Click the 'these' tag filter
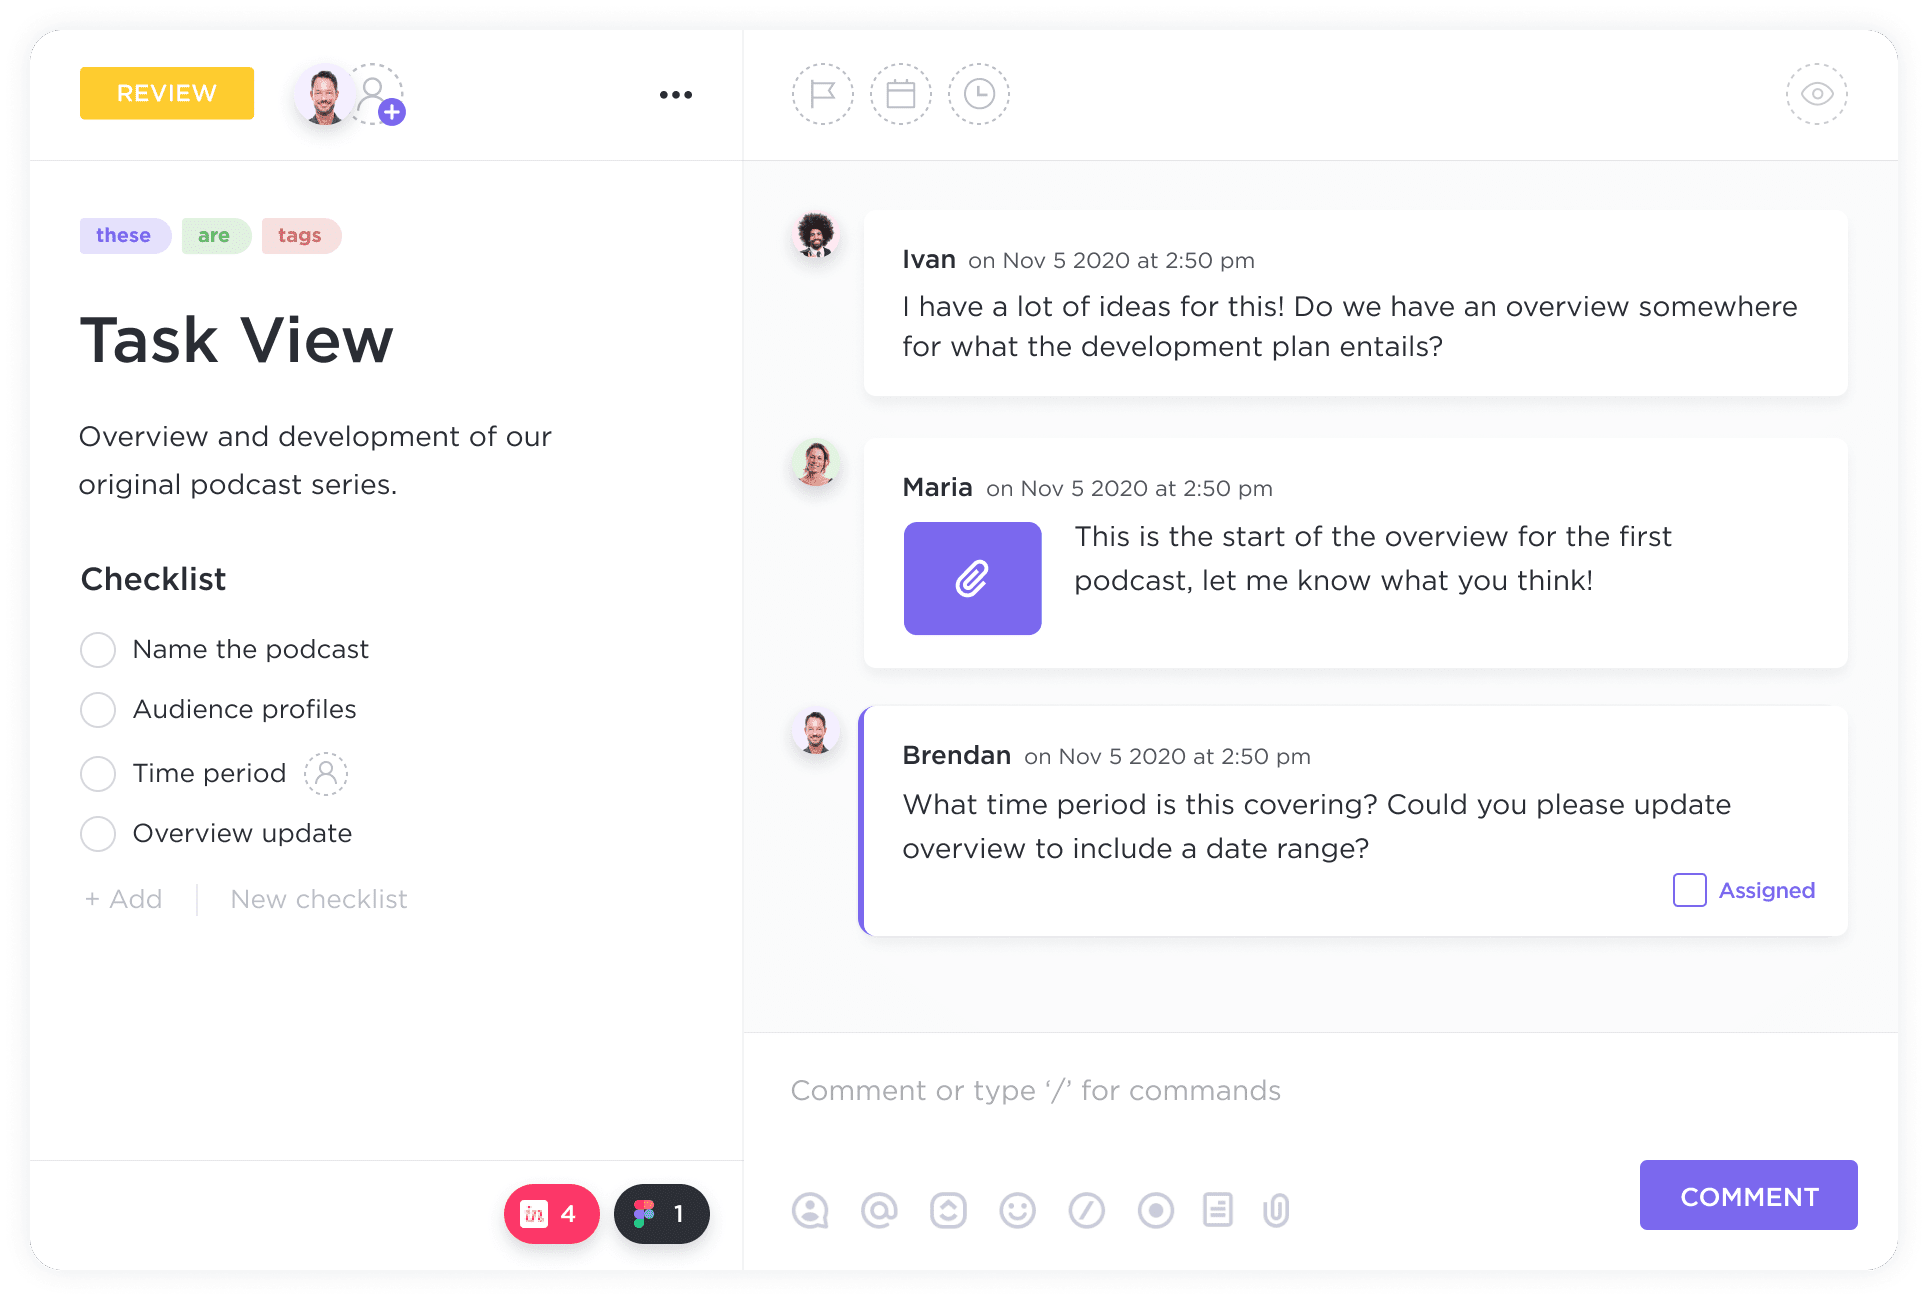The image size is (1928, 1300). click(120, 234)
